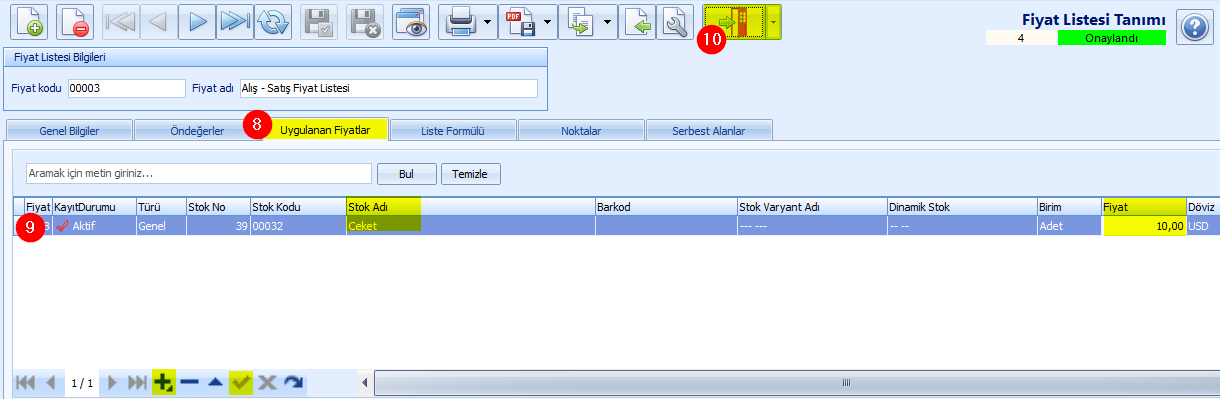This screenshot has width=1220, height=399.
Task: Sort by the KayıtDurumu column header
Action: [93, 207]
